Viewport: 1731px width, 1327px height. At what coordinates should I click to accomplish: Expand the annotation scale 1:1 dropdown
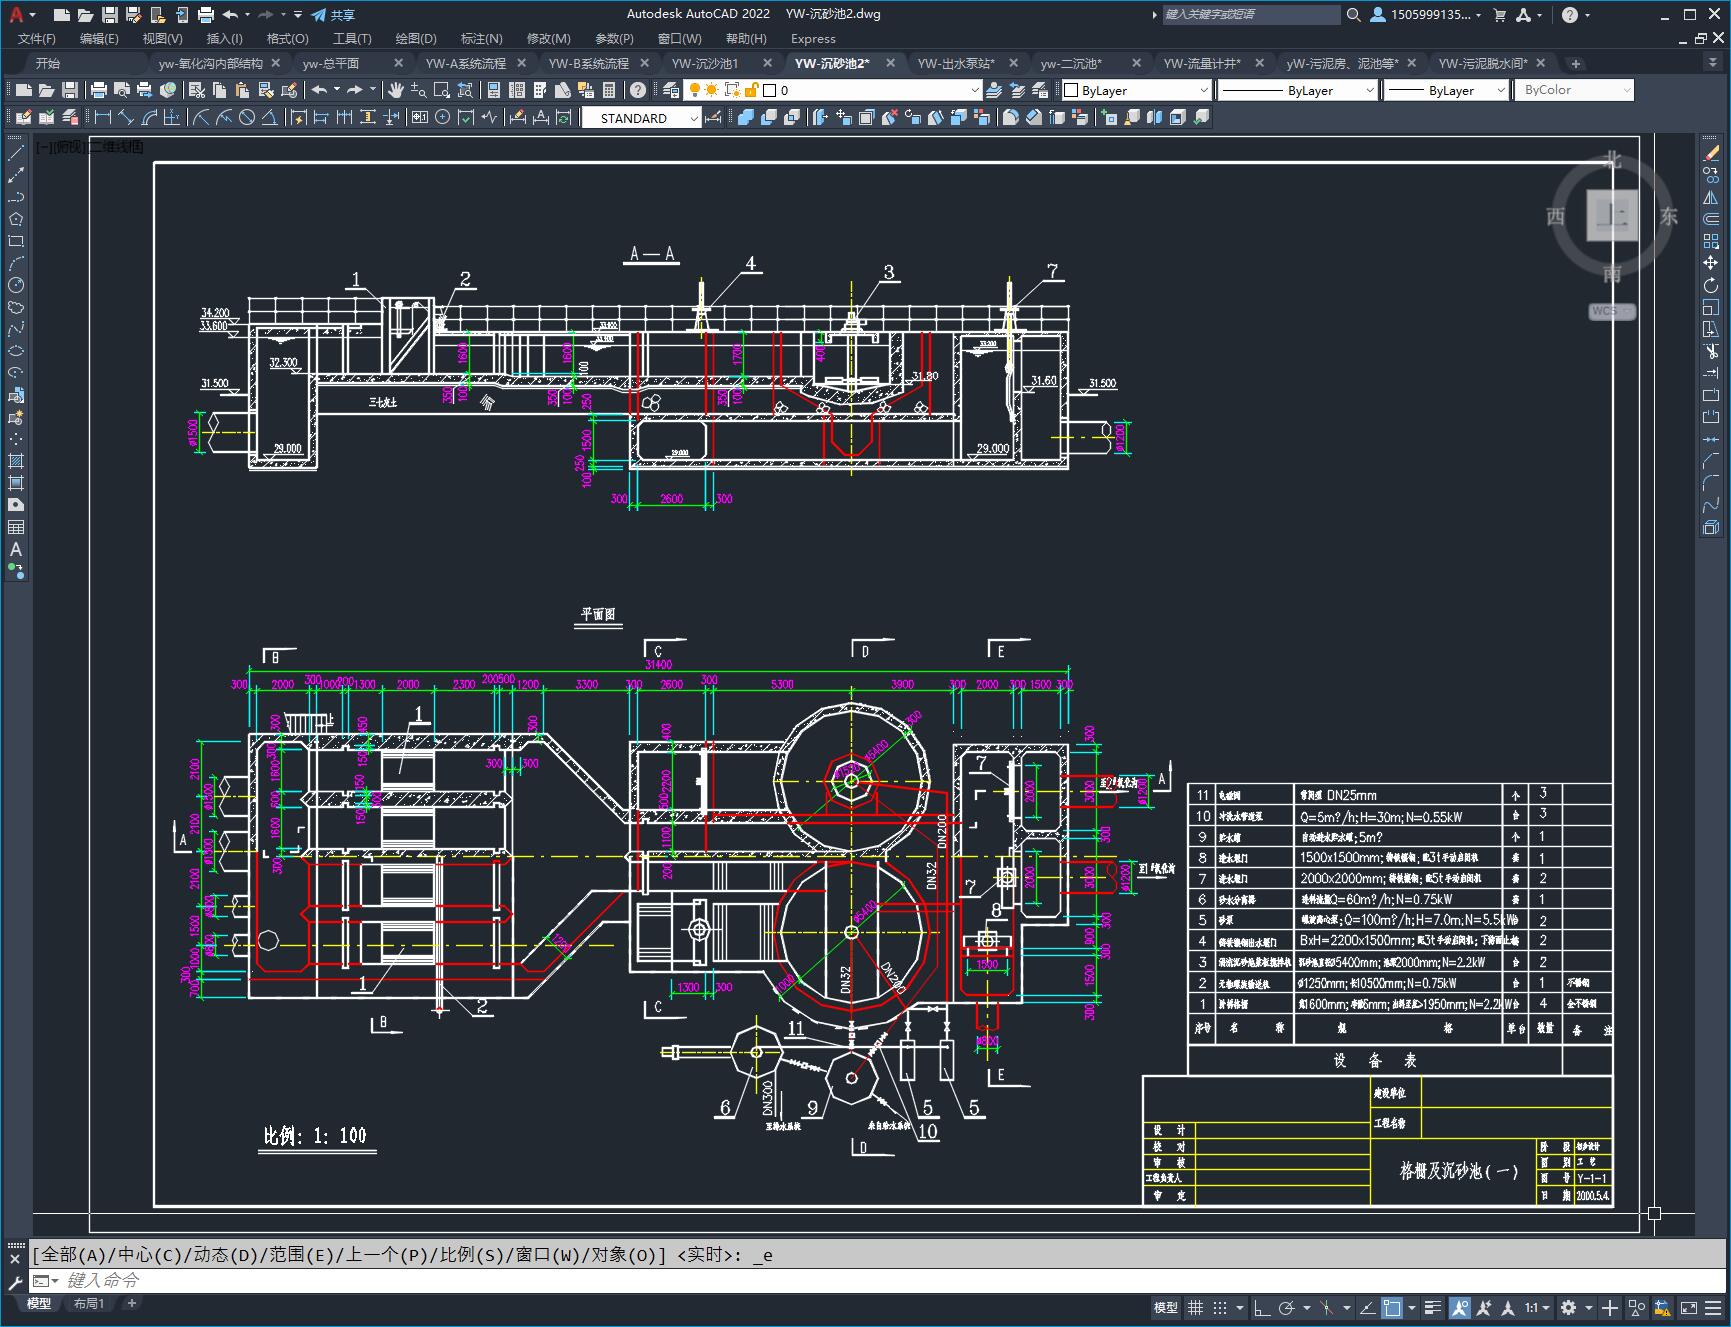point(1538,1307)
